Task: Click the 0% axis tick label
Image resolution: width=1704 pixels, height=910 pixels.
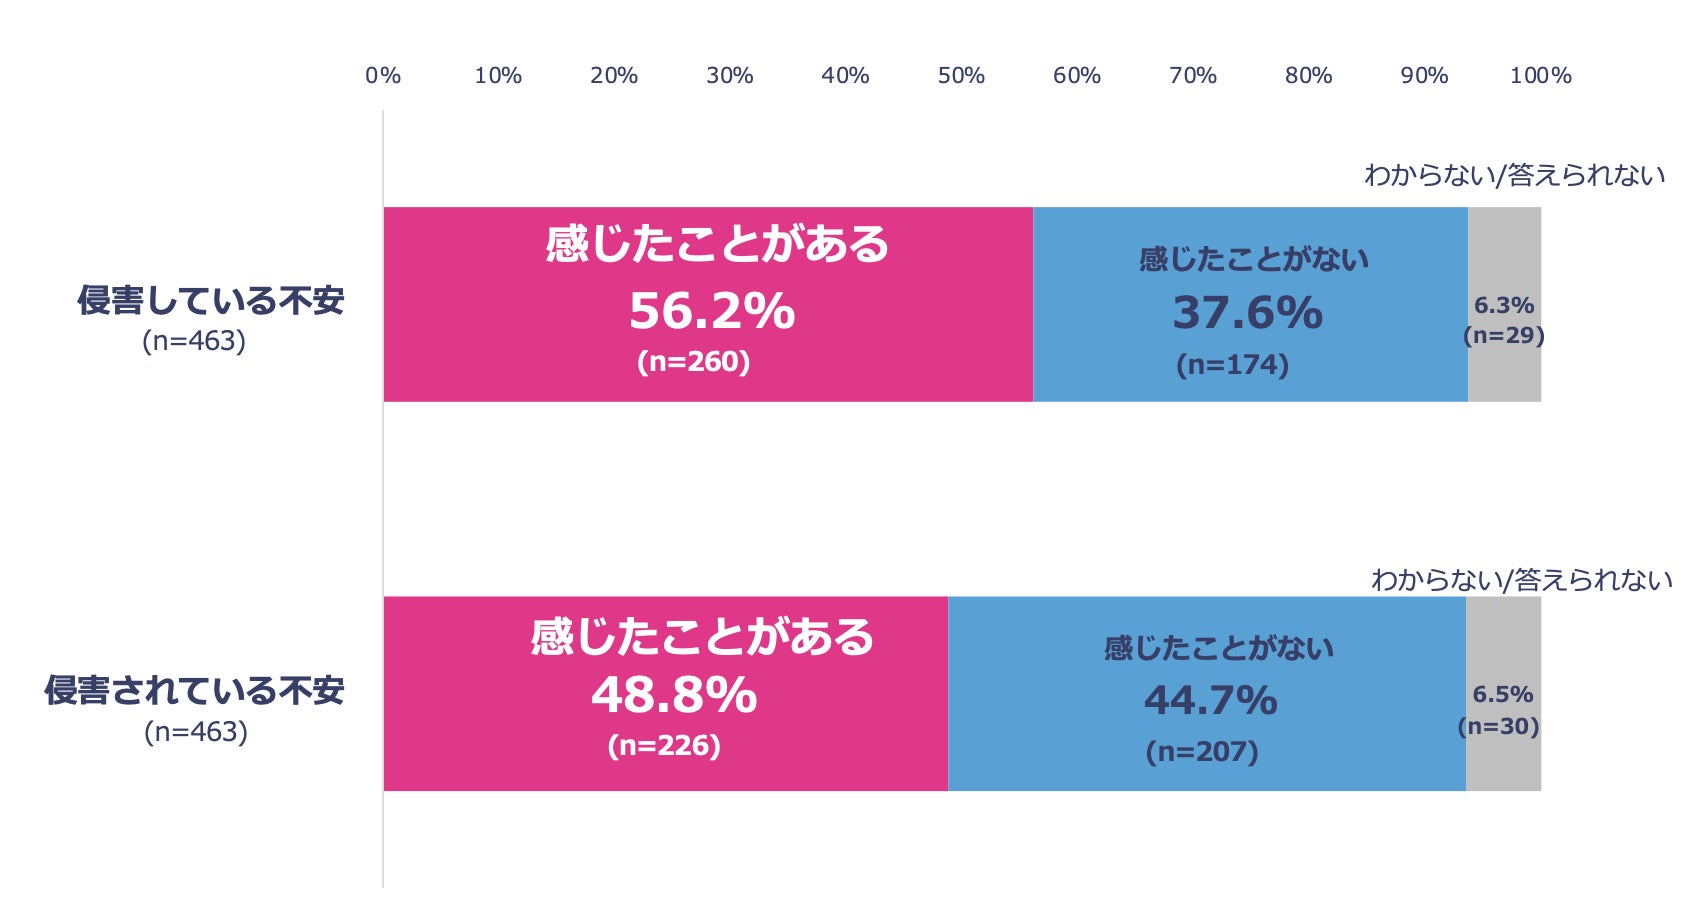Action: point(383,76)
